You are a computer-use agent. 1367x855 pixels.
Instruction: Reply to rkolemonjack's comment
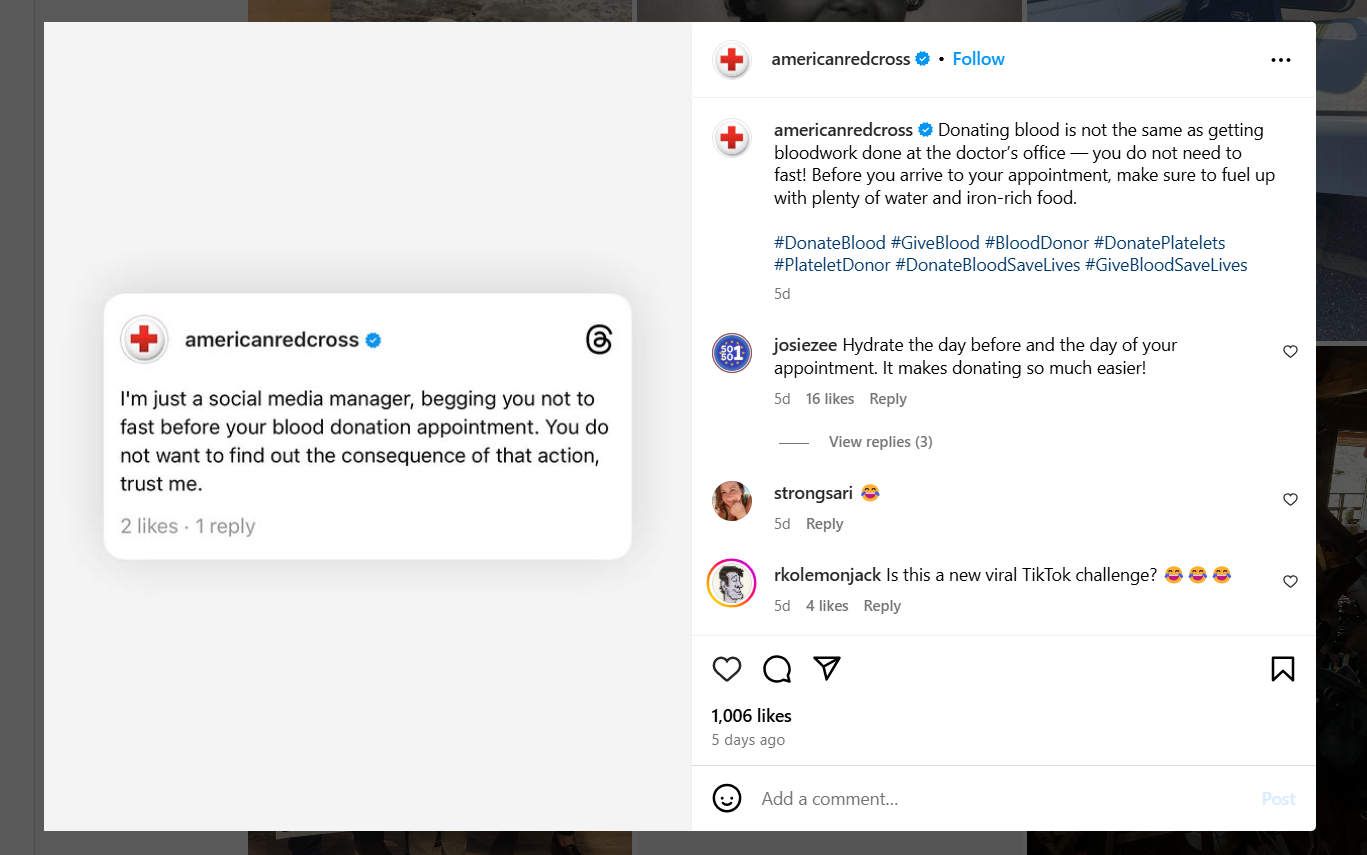tap(882, 606)
